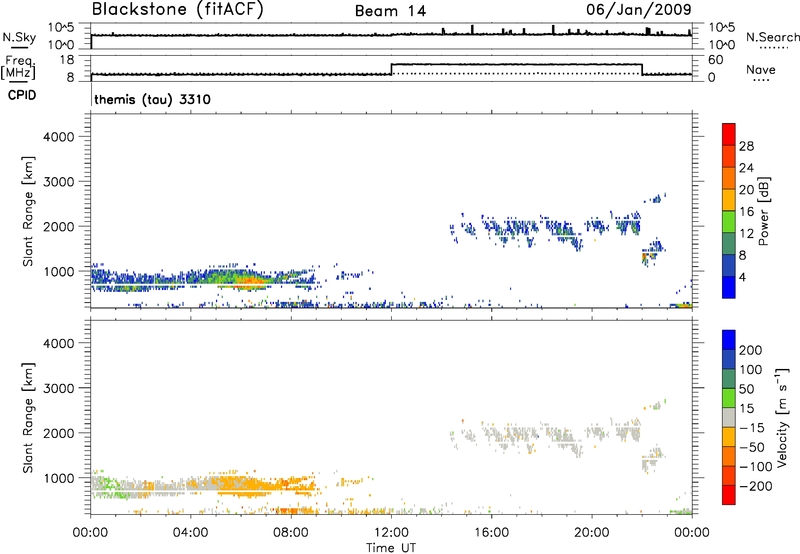Click the "4000" tick on the power panel
The image size is (800, 554).
59,137
